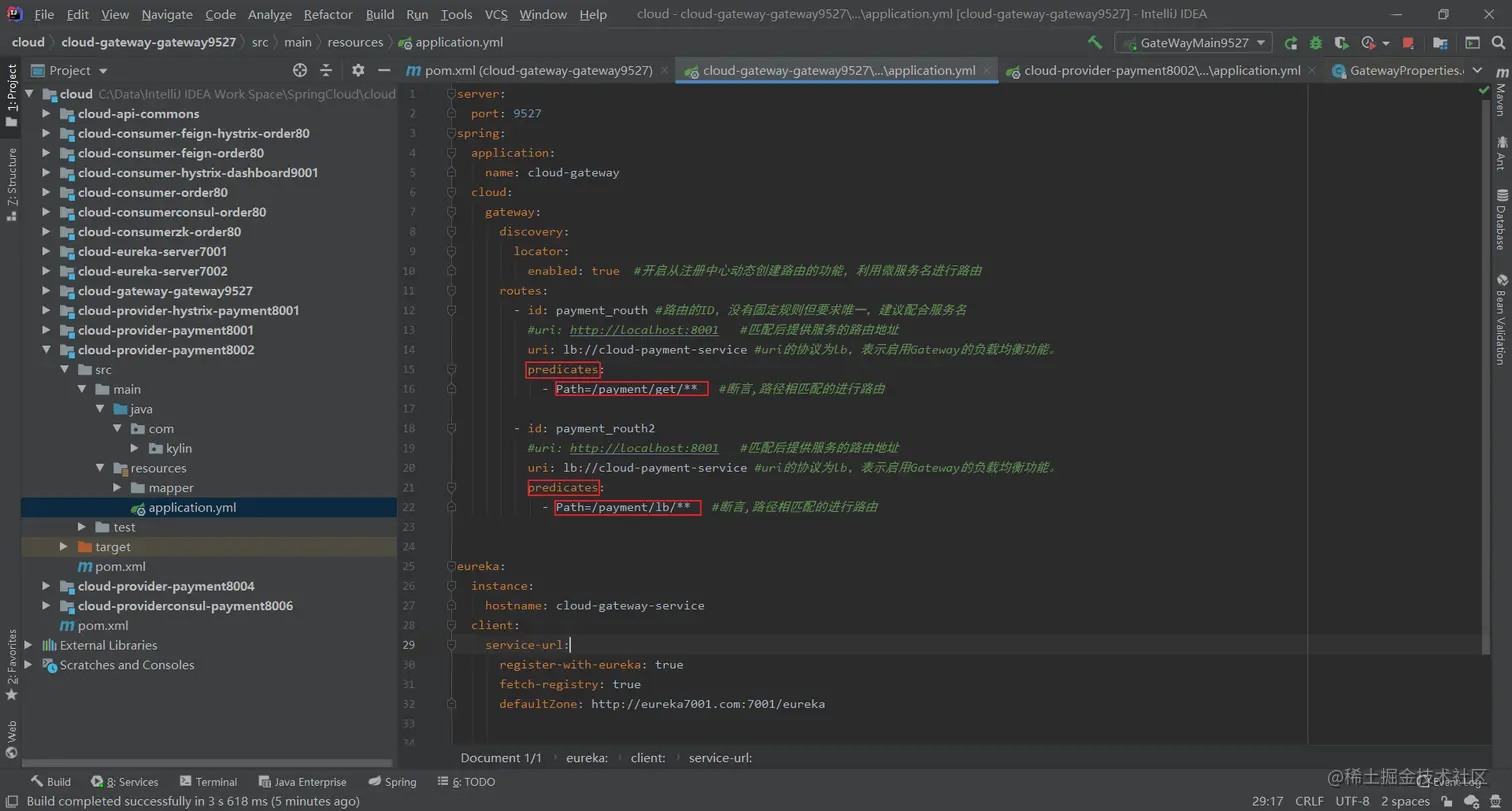The width and height of the screenshot is (1512, 811).
Task: Hide the Project tool window
Action: point(384,70)
